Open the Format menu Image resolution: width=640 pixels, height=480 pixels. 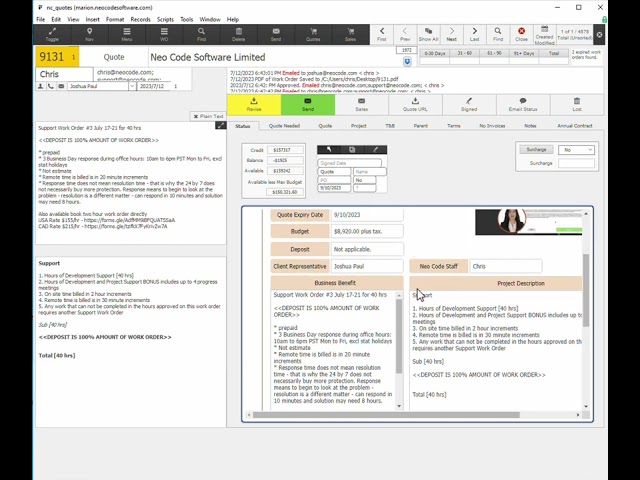click(x=115, y=19)
